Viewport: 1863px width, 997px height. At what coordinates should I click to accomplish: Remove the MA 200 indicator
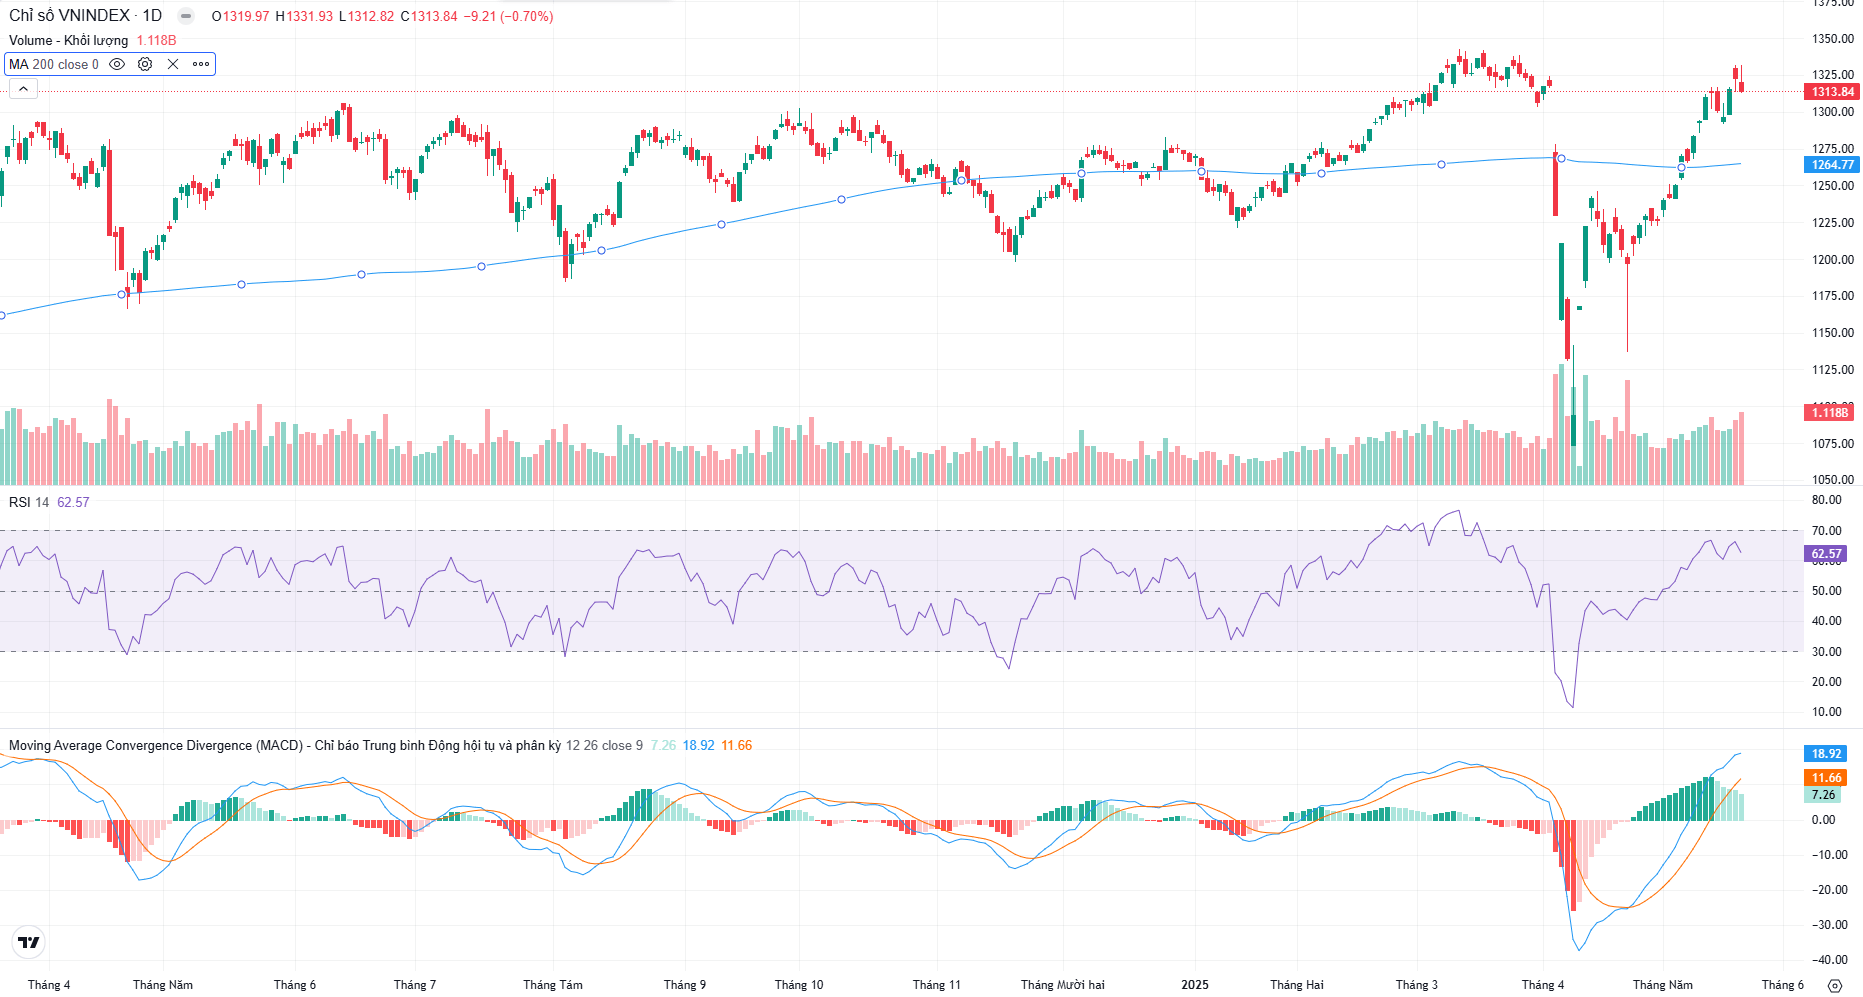click(173, 64)
